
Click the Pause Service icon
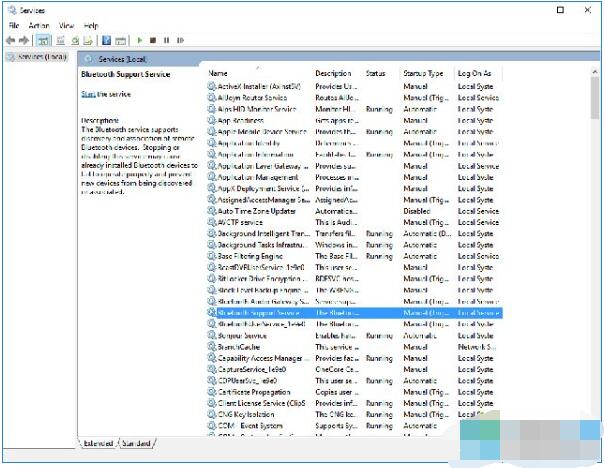tap(166, 40)
